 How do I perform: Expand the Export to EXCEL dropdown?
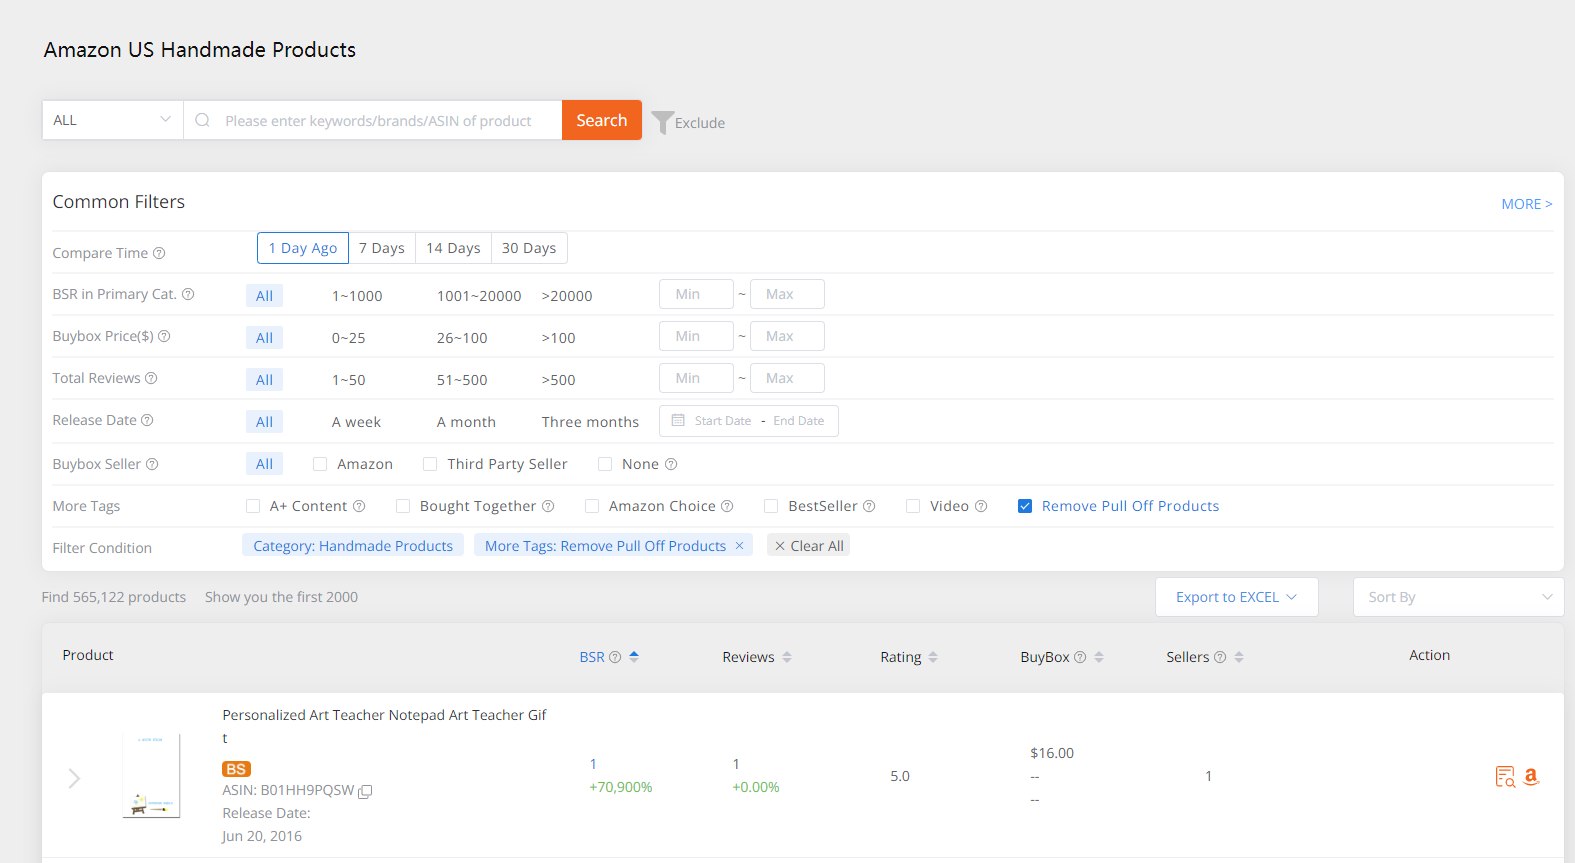pyautogui.click(x=1236, y=597)
